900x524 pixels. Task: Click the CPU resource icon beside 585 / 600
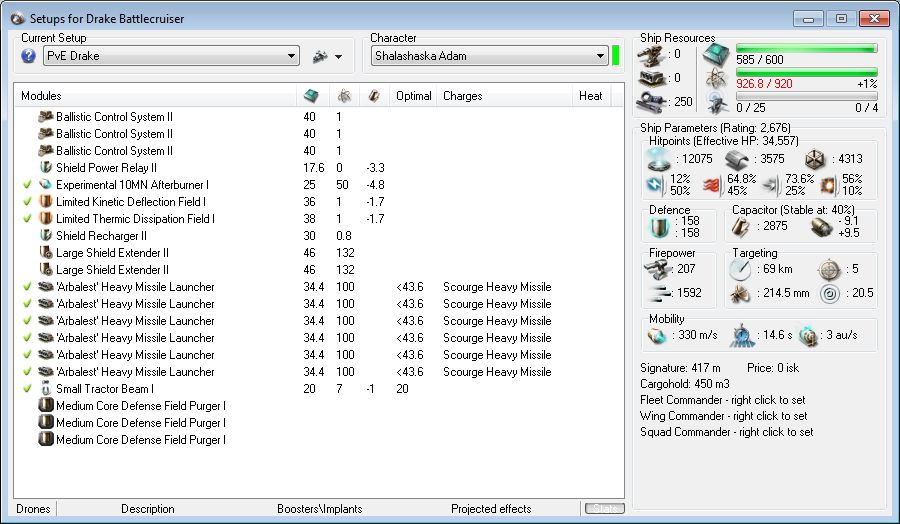[716, 55]
